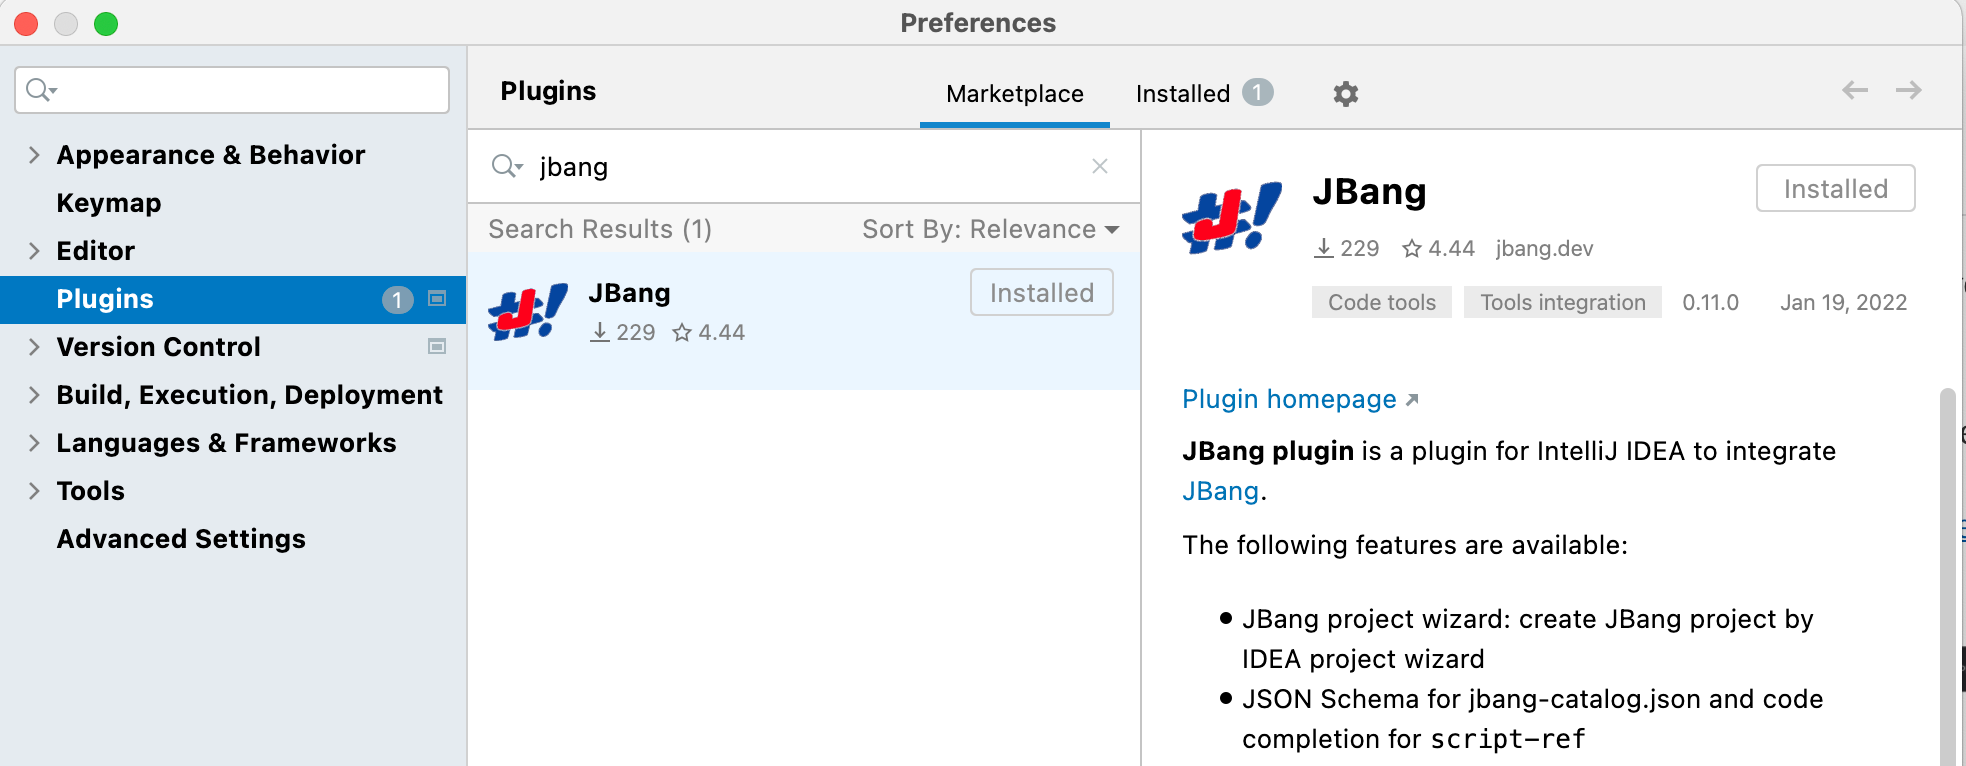Select the JBang search result row
1966x766 pixels.
point(804,320)
